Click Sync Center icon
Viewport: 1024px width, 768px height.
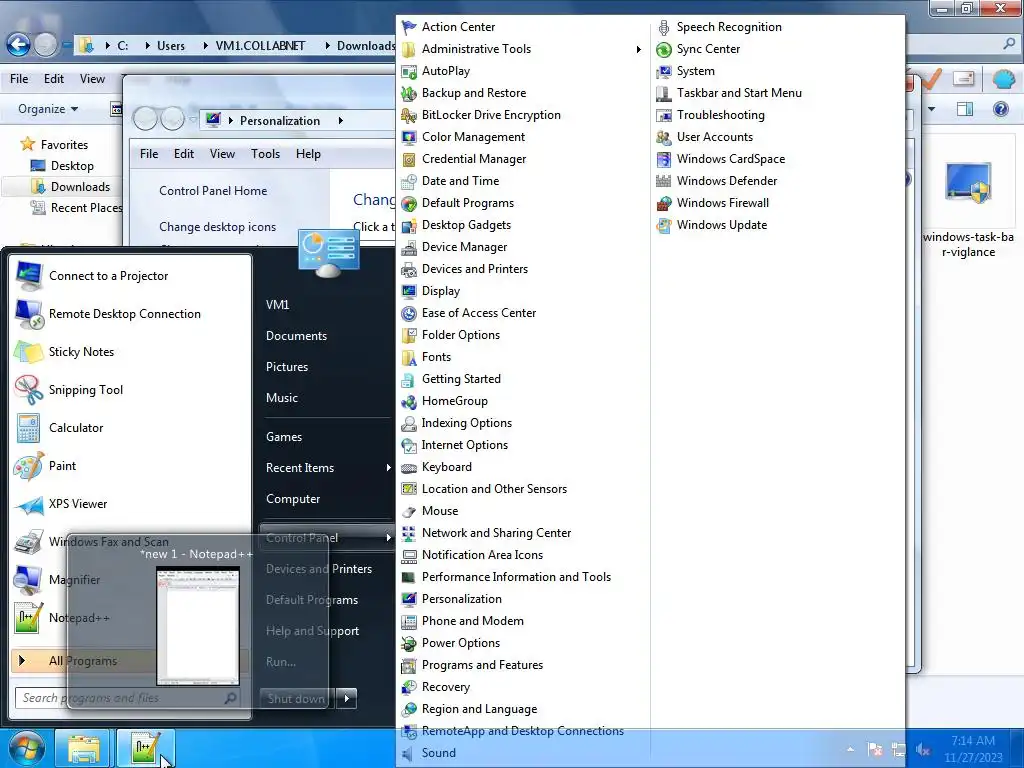[664, 50]
